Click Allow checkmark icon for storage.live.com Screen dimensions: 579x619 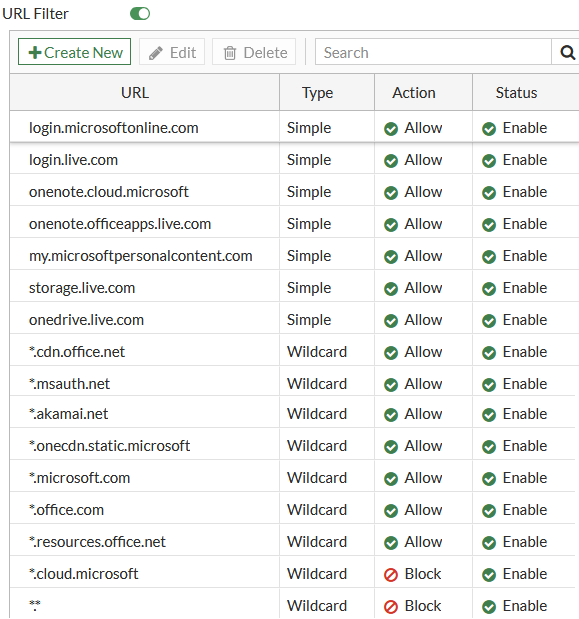pos(391,289)
